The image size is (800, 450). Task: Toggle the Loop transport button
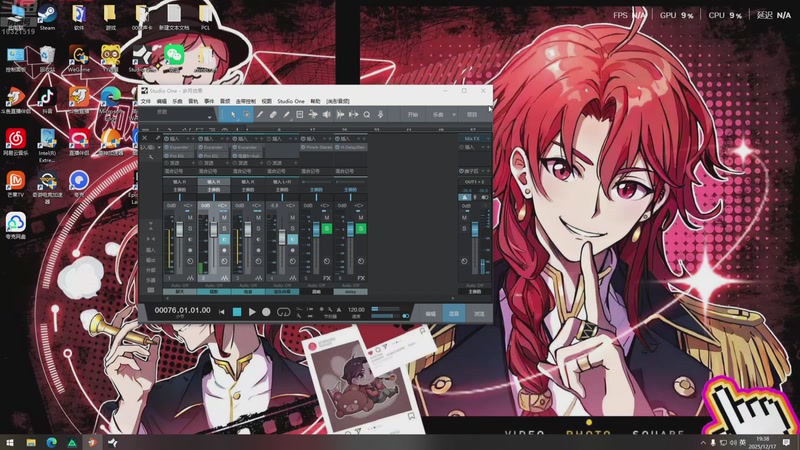283,312
